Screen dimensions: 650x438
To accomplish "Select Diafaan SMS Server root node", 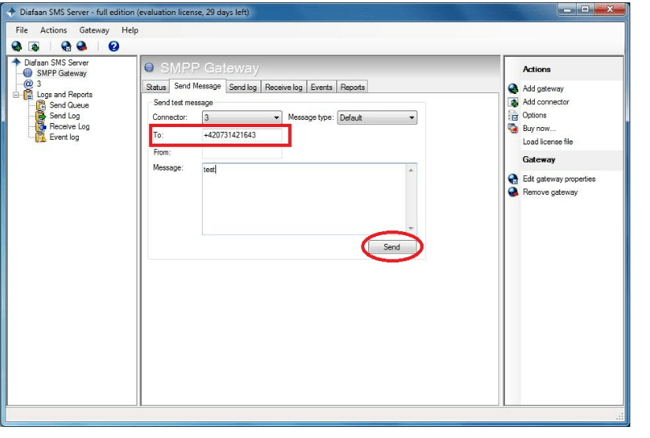I will click(x=56, y=63).
